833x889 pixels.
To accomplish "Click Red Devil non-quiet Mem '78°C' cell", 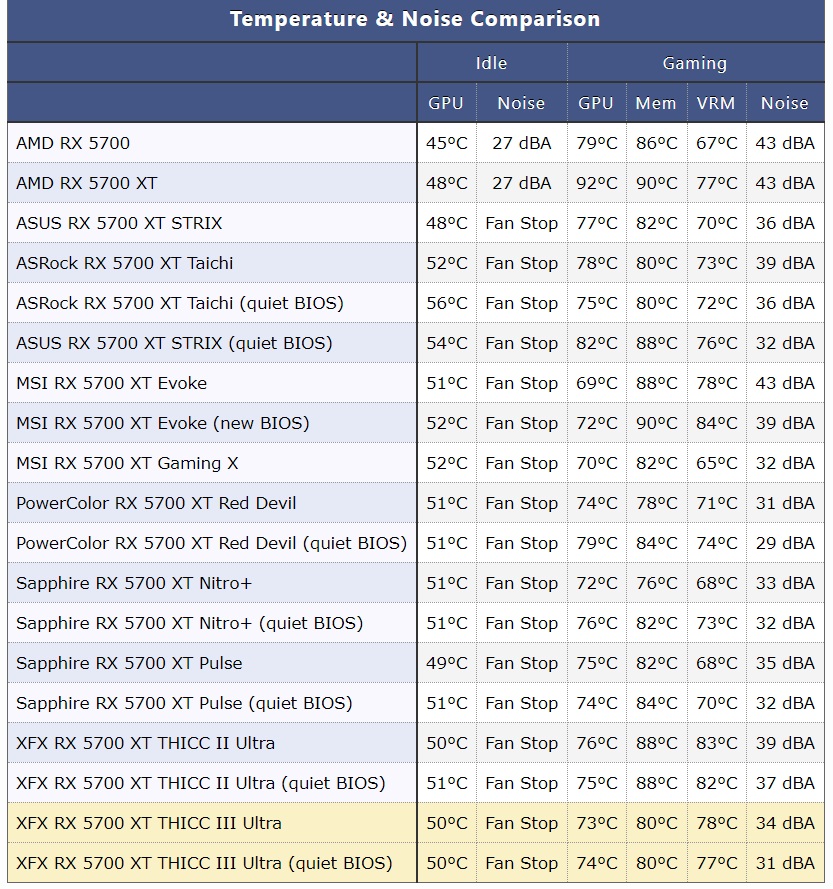I will [657, 503].
